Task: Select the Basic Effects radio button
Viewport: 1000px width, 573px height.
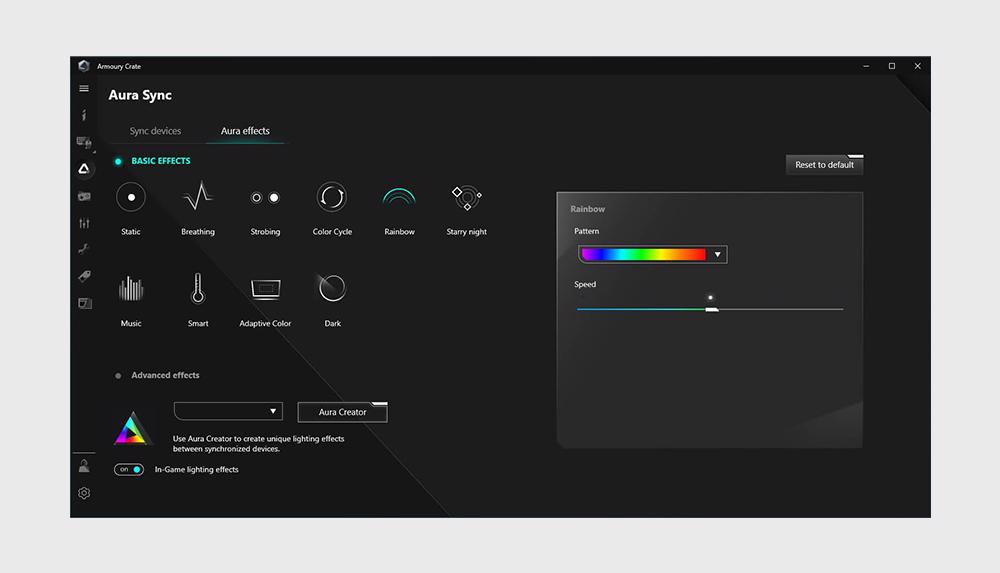Action: point(118,161)
